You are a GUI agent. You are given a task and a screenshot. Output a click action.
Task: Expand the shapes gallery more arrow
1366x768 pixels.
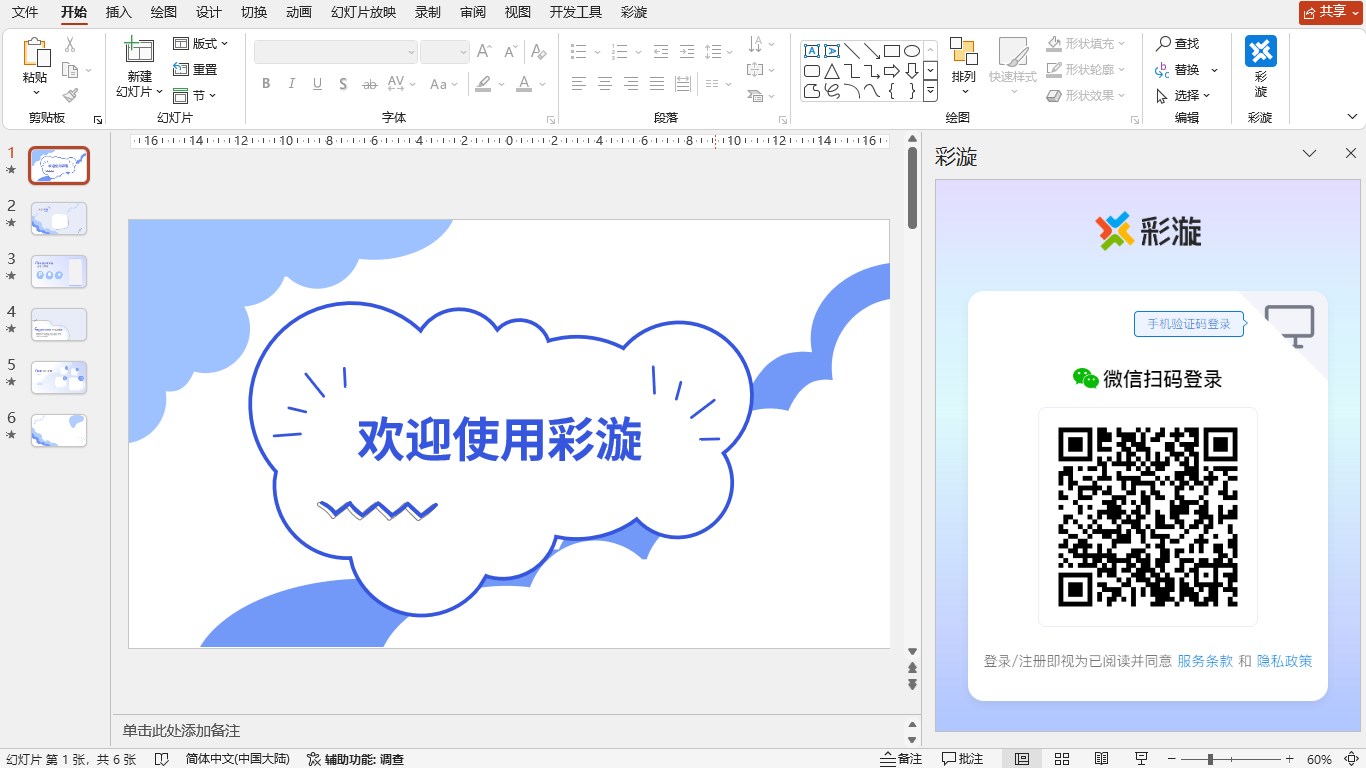pyautogui.click(x=931, y=91)
